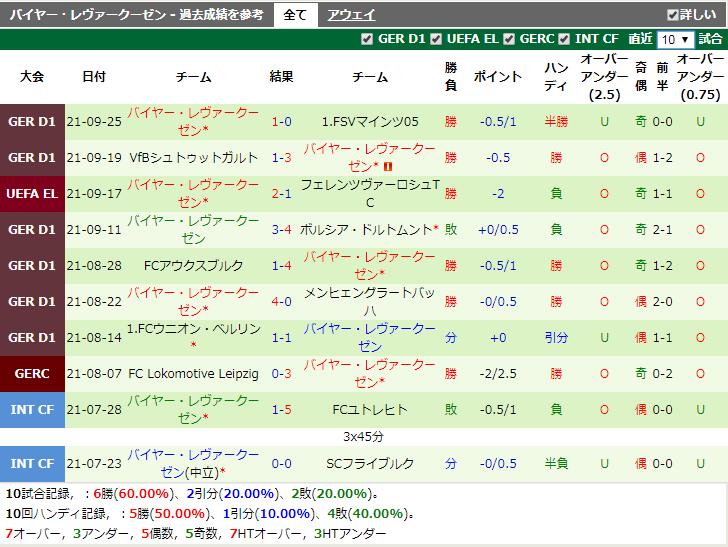Click the 3x45分 note

click(x=364, y=436)
